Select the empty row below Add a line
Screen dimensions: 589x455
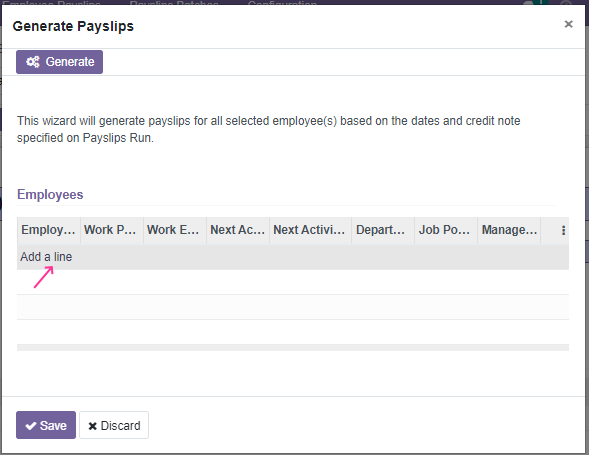click(293, 282)
